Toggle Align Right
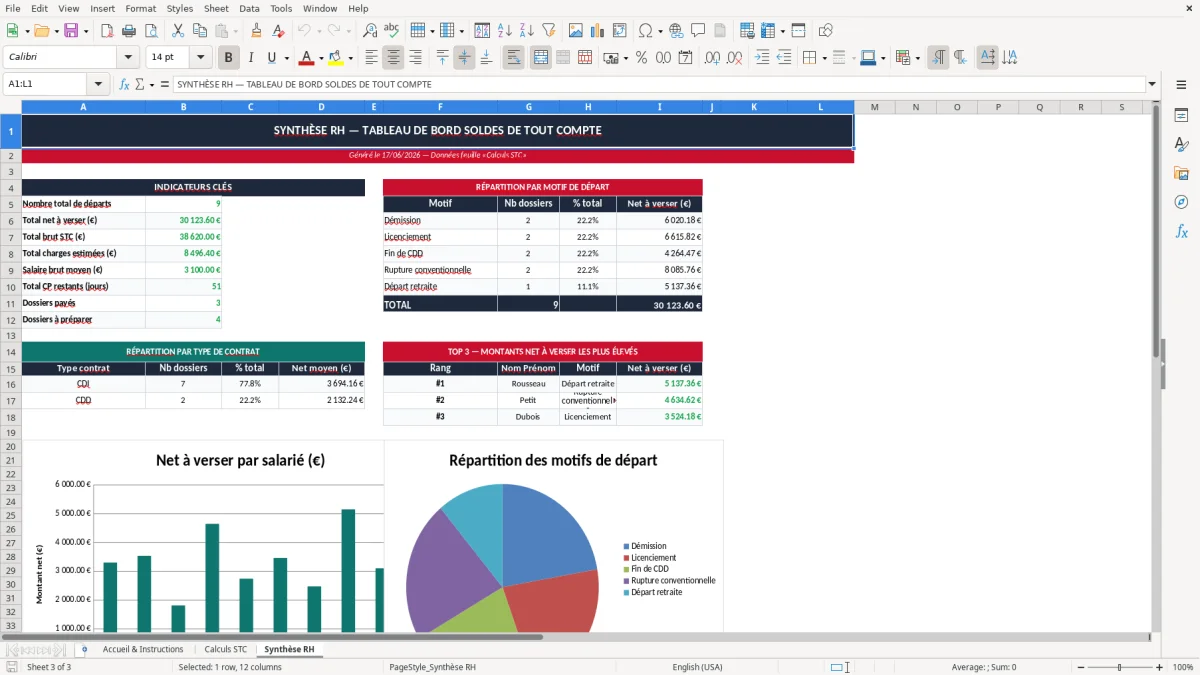 point(415,58)
